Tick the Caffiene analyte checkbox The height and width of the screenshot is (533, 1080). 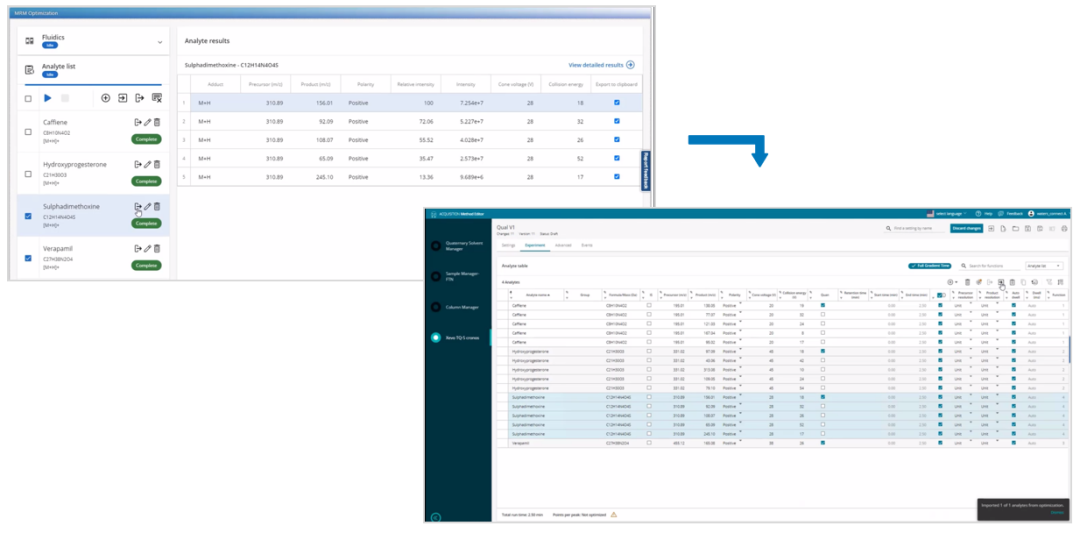[x=28, y=132]
